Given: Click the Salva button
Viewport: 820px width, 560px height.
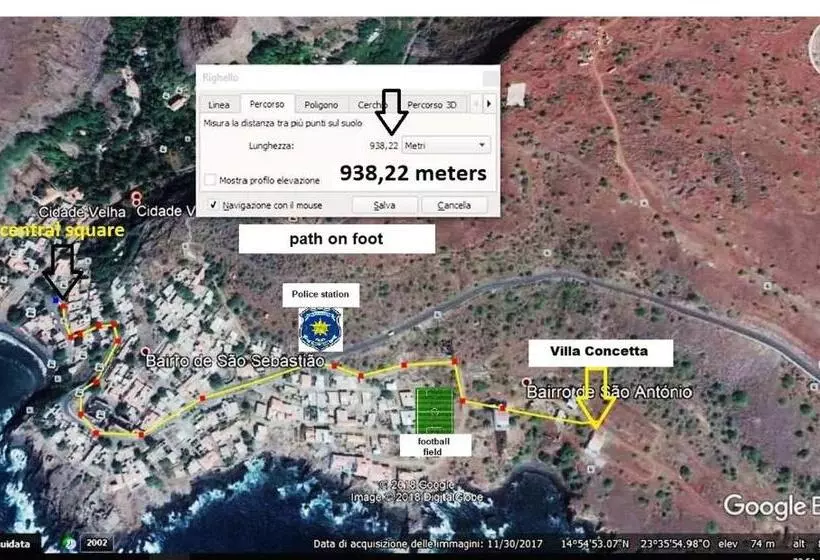Looking at the screenshot, I should tap(383, 204).
